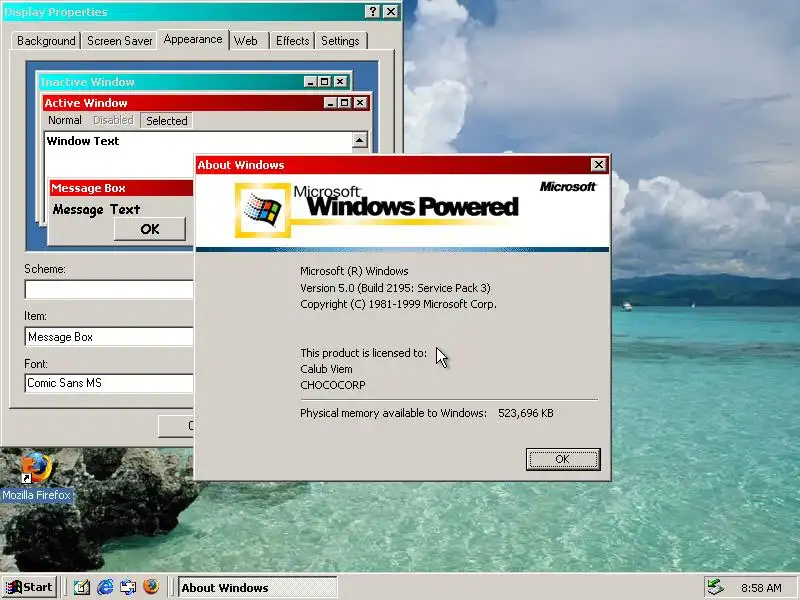Click the physical memory value 523,696 KB
Screen dimensions: 800x600
tap(526, 413)
